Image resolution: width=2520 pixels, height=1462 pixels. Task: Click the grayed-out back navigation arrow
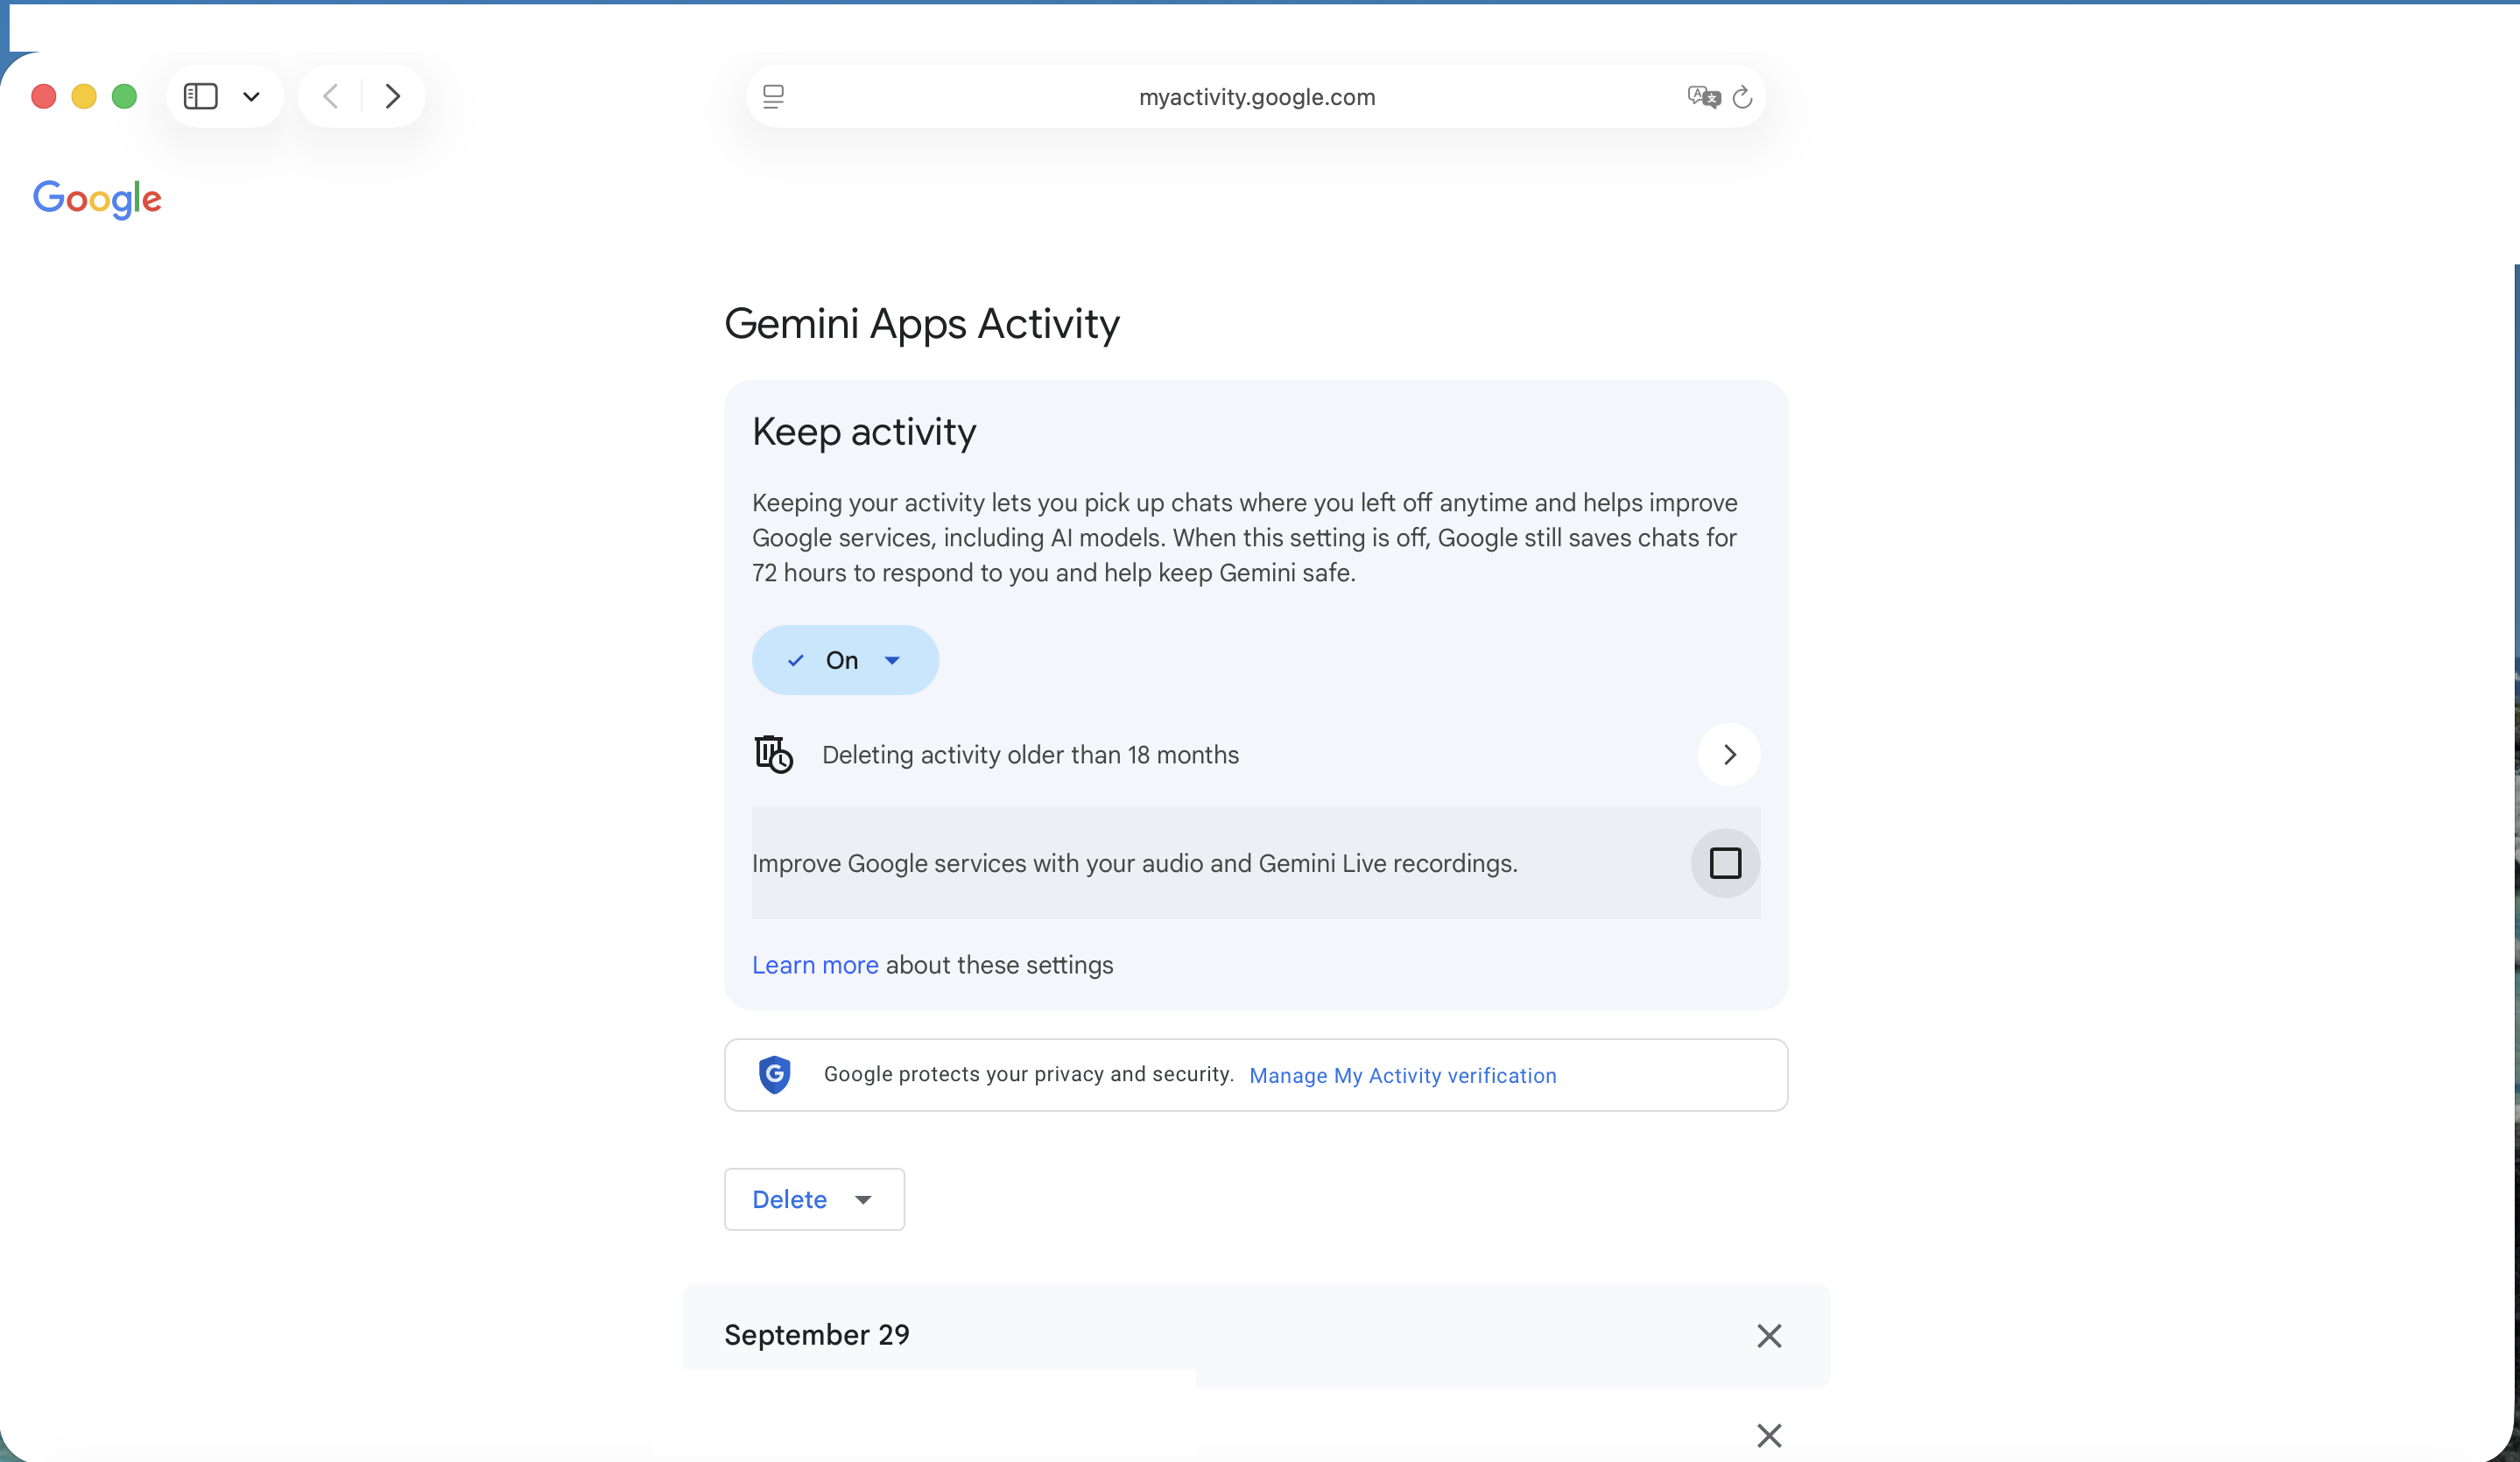tap(330, 96)
